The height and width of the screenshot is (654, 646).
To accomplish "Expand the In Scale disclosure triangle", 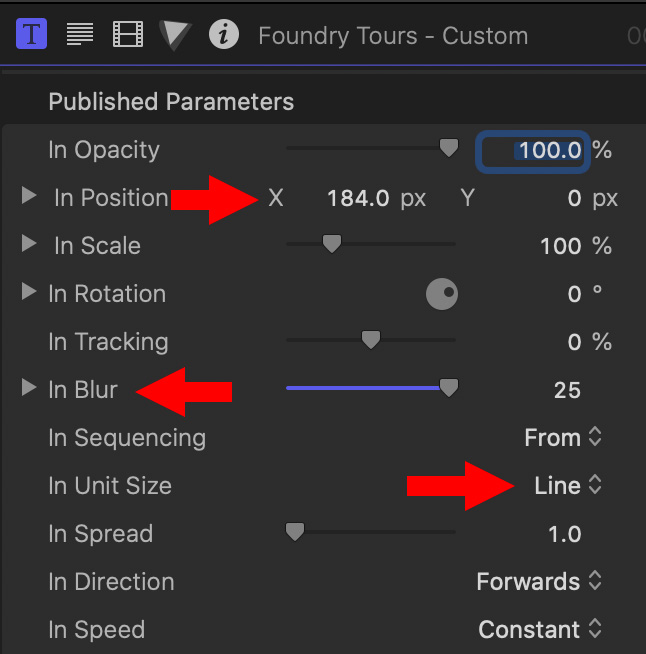I will (x=29, y=244).
